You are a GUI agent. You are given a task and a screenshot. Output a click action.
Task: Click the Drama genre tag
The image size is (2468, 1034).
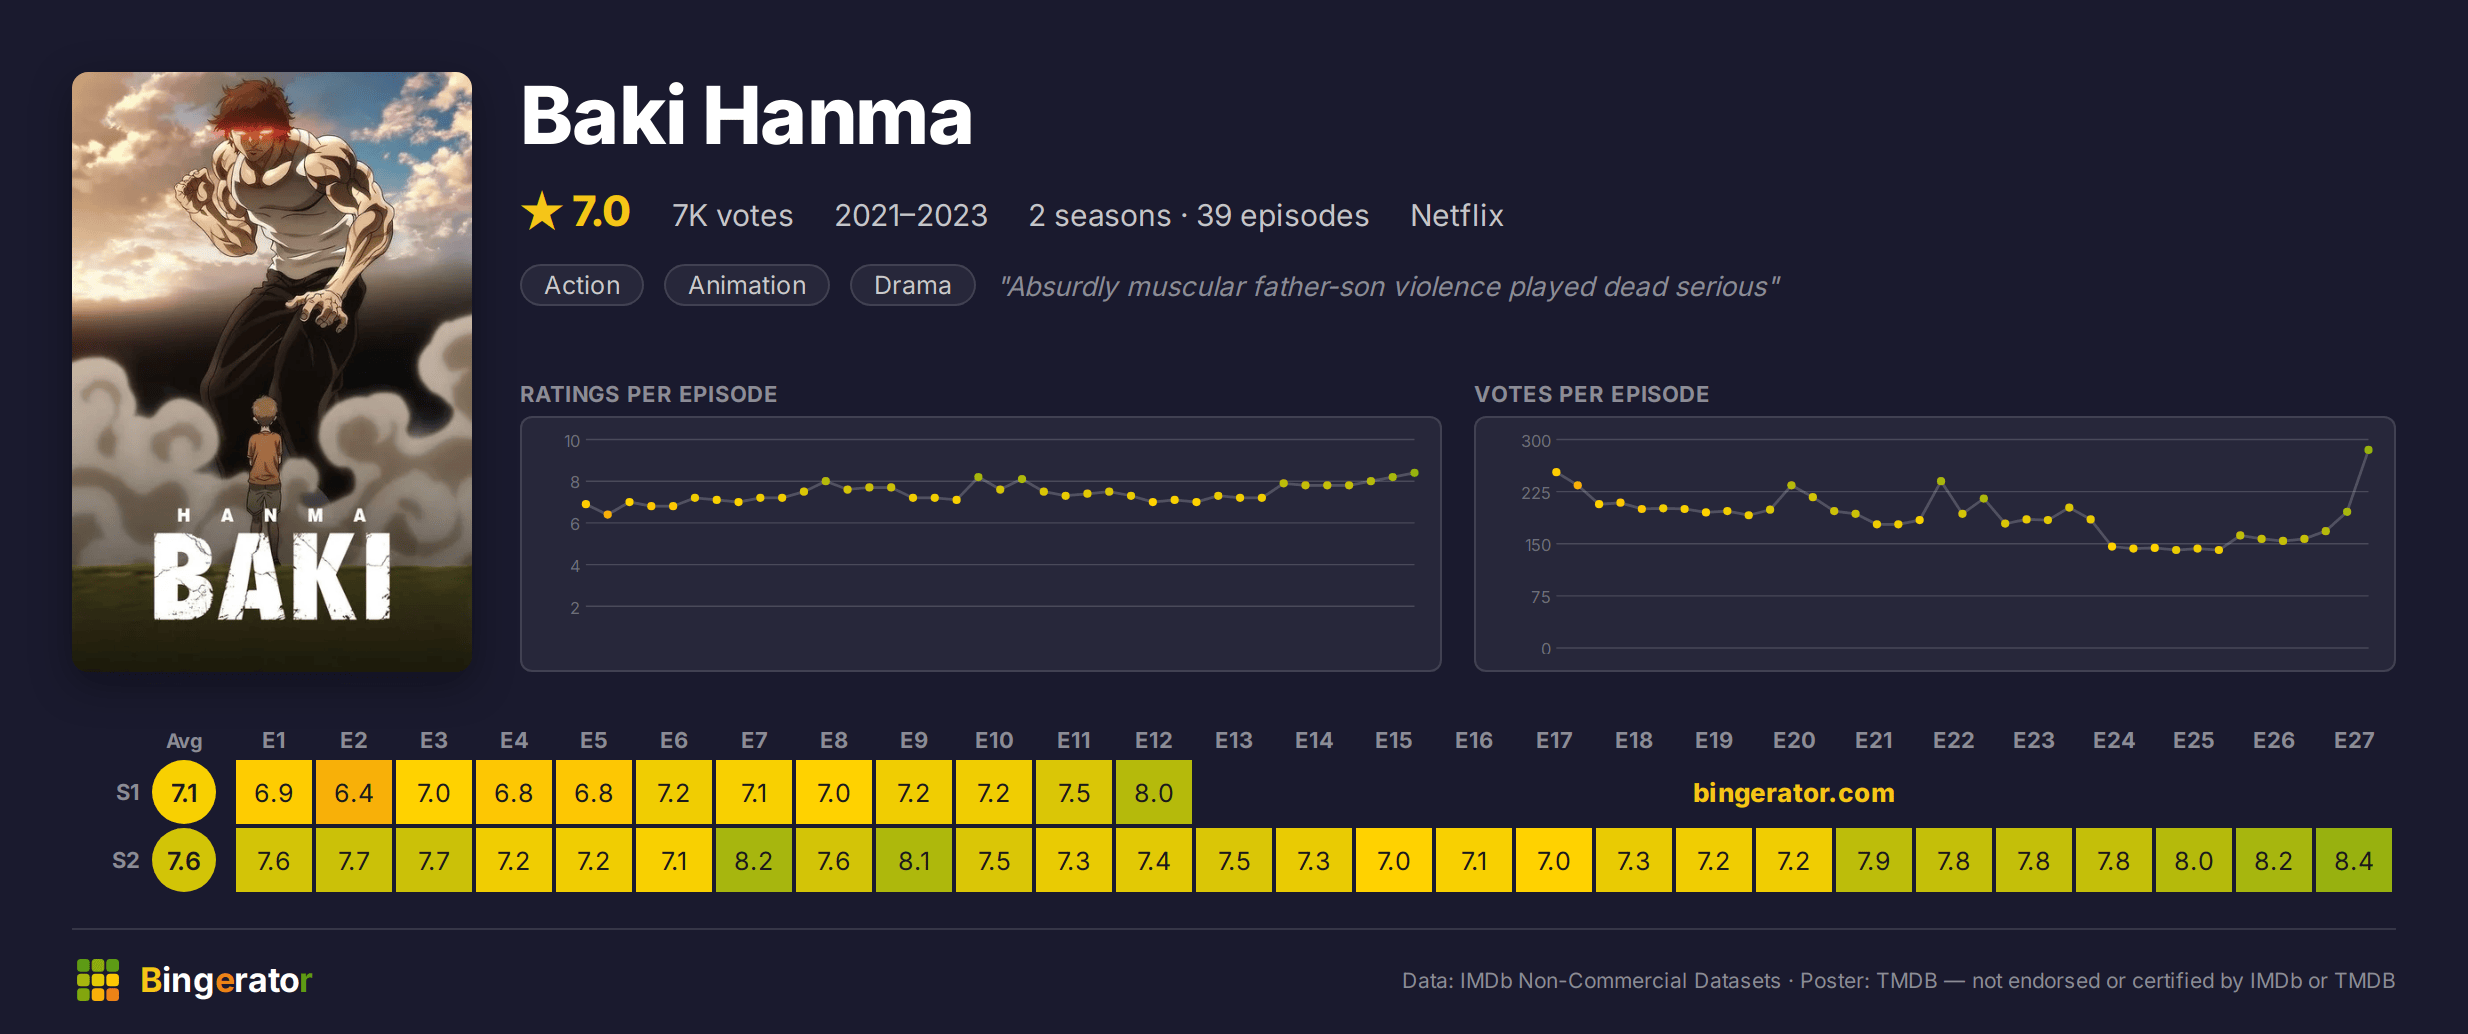(x=913, y=285)
